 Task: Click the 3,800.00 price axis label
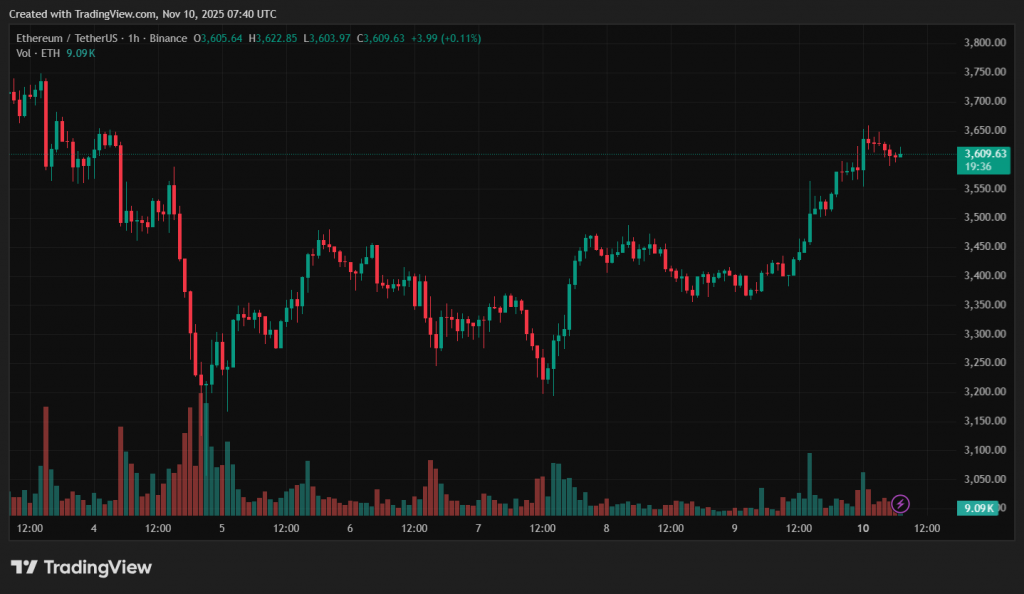click(x=984, y=43)
